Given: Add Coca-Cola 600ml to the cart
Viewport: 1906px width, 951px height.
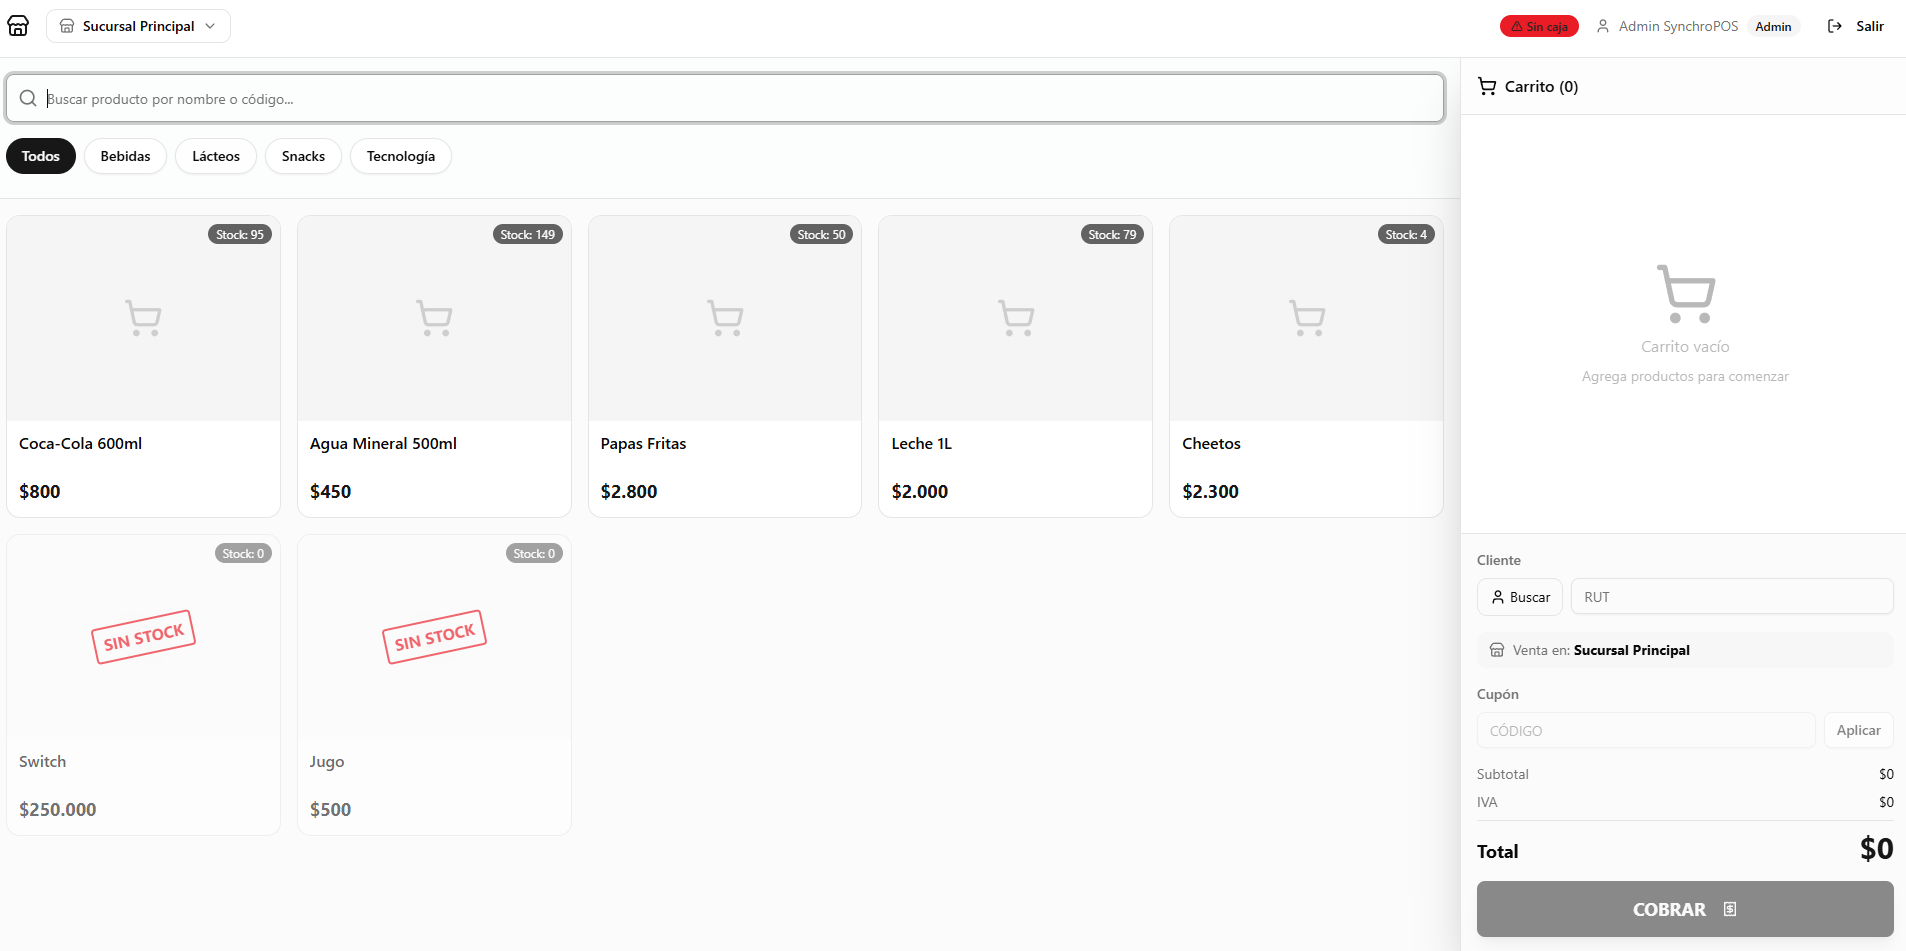Looking at the screenshot, I should (x=143, y=366).
